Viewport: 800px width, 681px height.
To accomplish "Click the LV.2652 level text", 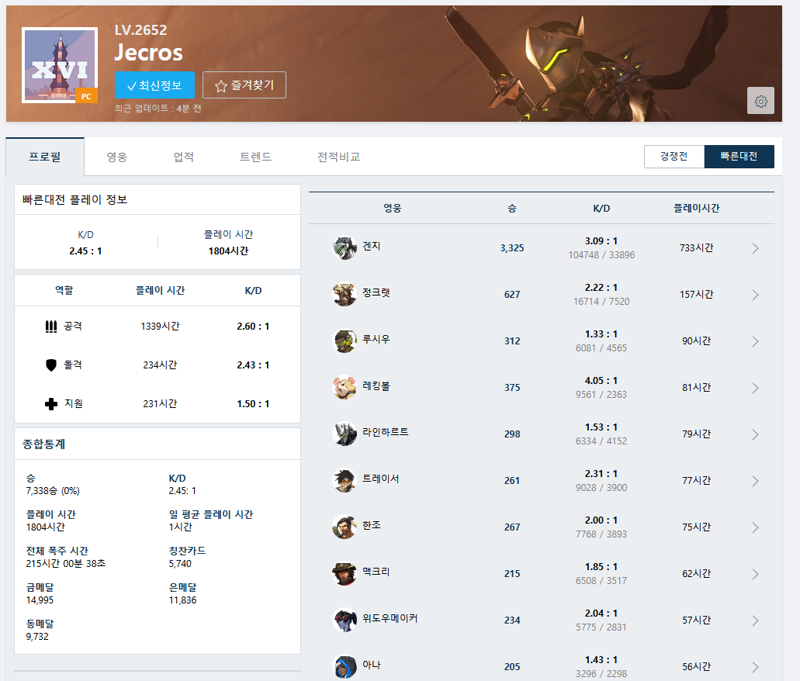I will tap(141, 30).
